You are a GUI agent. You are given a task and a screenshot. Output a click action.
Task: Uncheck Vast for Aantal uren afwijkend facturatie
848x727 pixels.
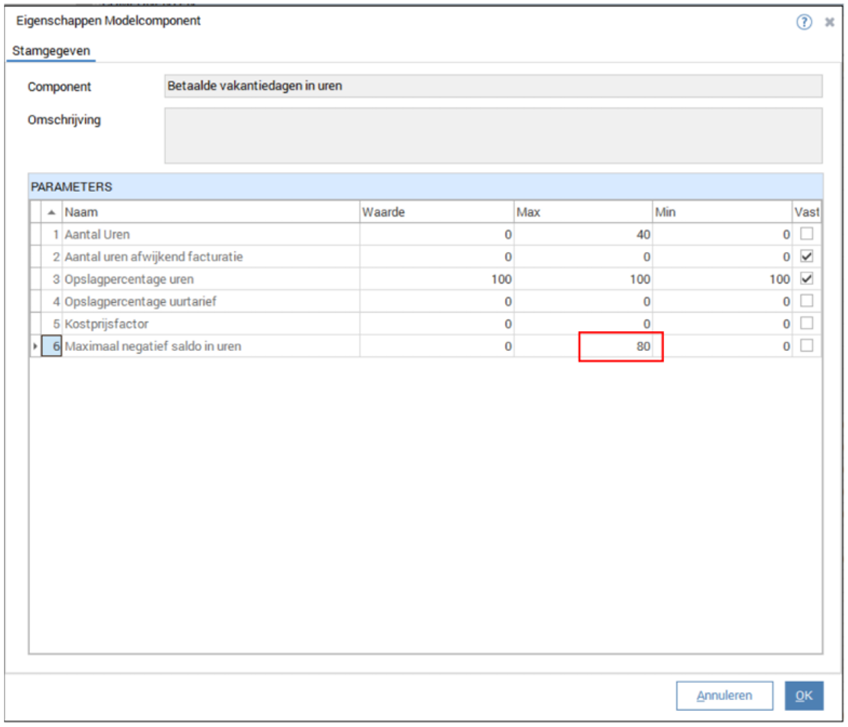[807, 257]
